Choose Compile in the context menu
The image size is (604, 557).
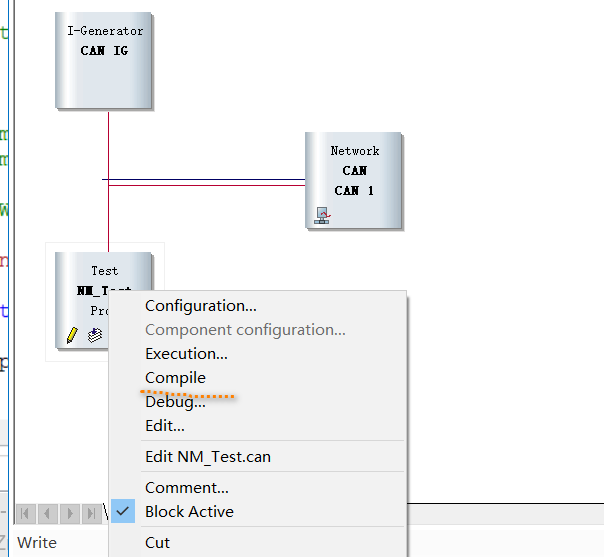coord(257,377)
